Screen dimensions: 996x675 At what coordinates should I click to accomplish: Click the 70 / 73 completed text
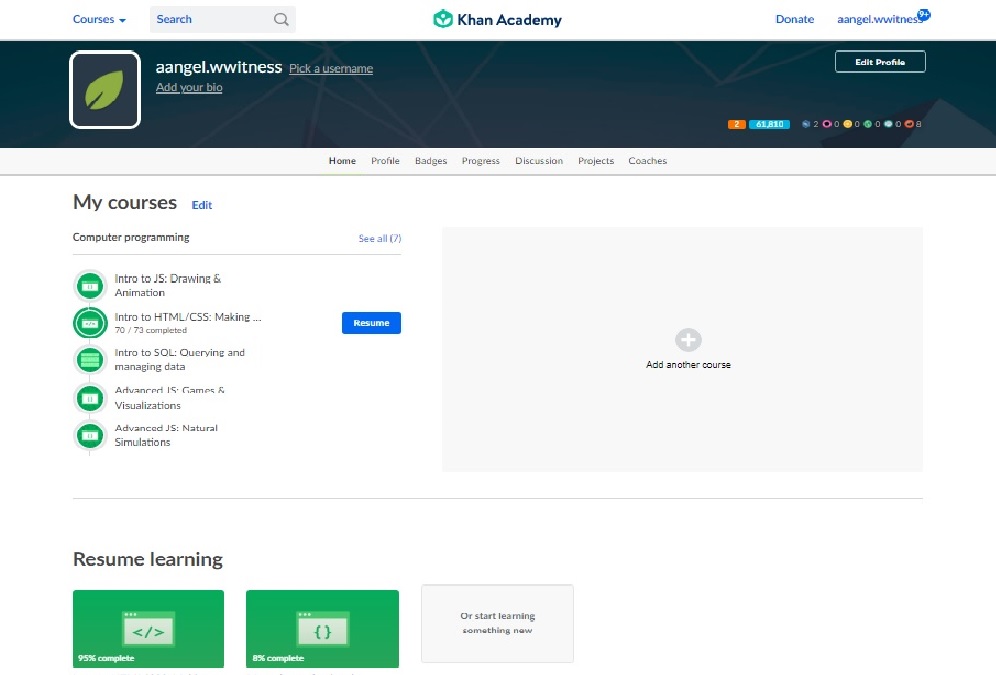point(151,330)
